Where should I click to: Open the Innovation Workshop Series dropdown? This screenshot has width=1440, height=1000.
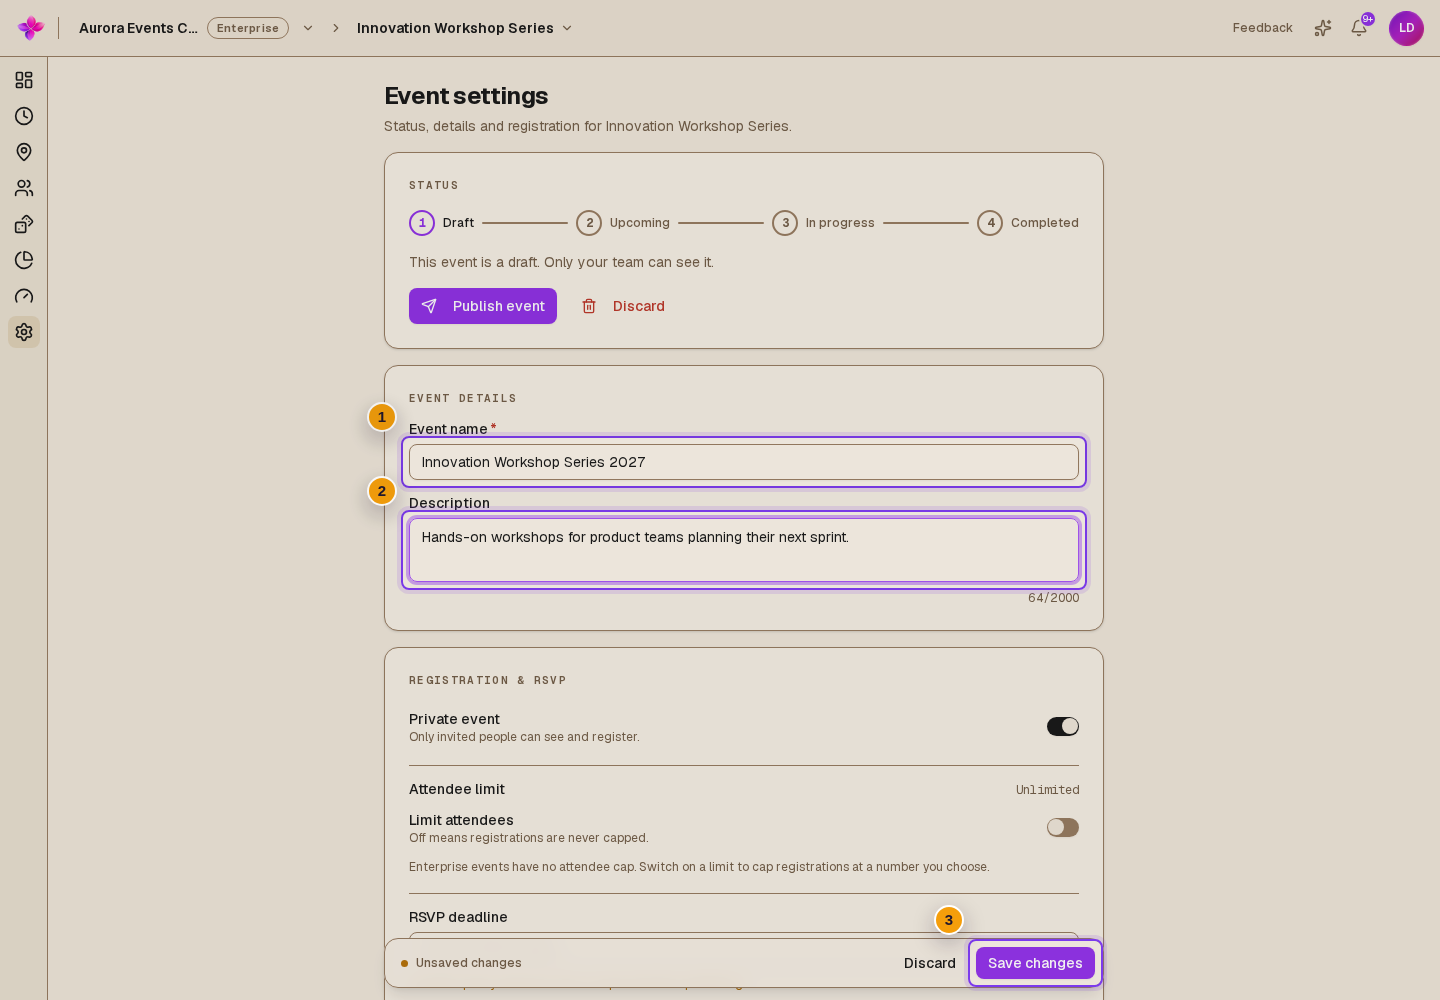pyautogui.click(x=465, y=28)
